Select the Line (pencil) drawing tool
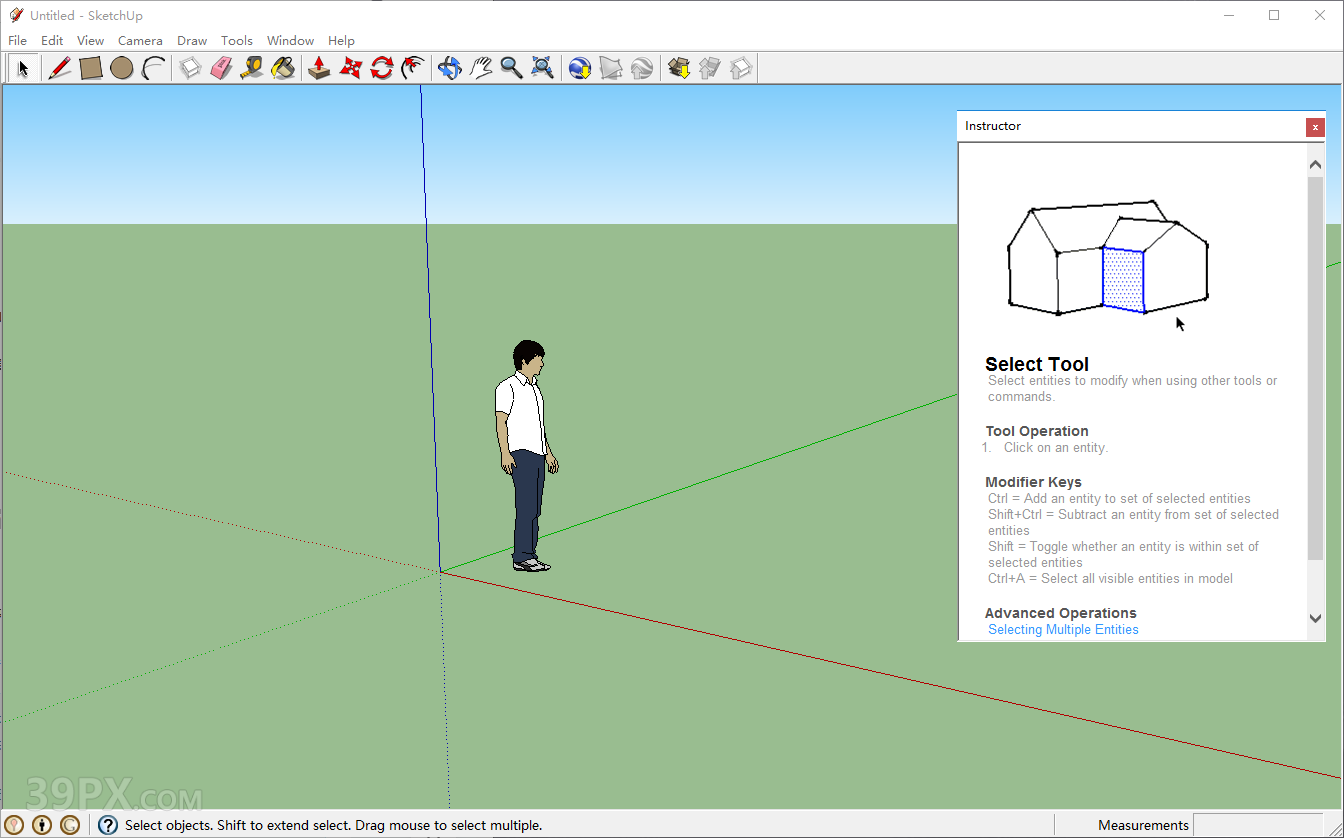This screenshot has width=1344, height=838. click(x=60, y=68)
